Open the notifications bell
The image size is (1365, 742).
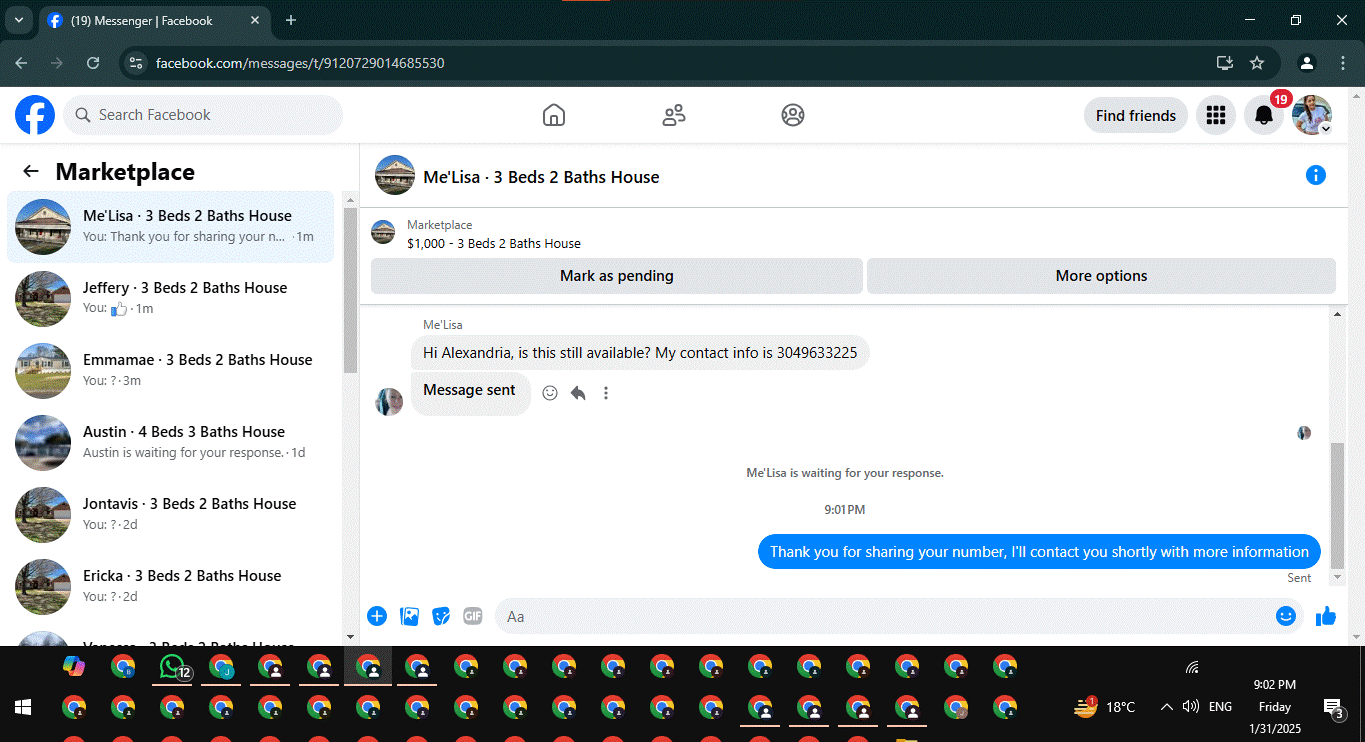pos(1264,115)
